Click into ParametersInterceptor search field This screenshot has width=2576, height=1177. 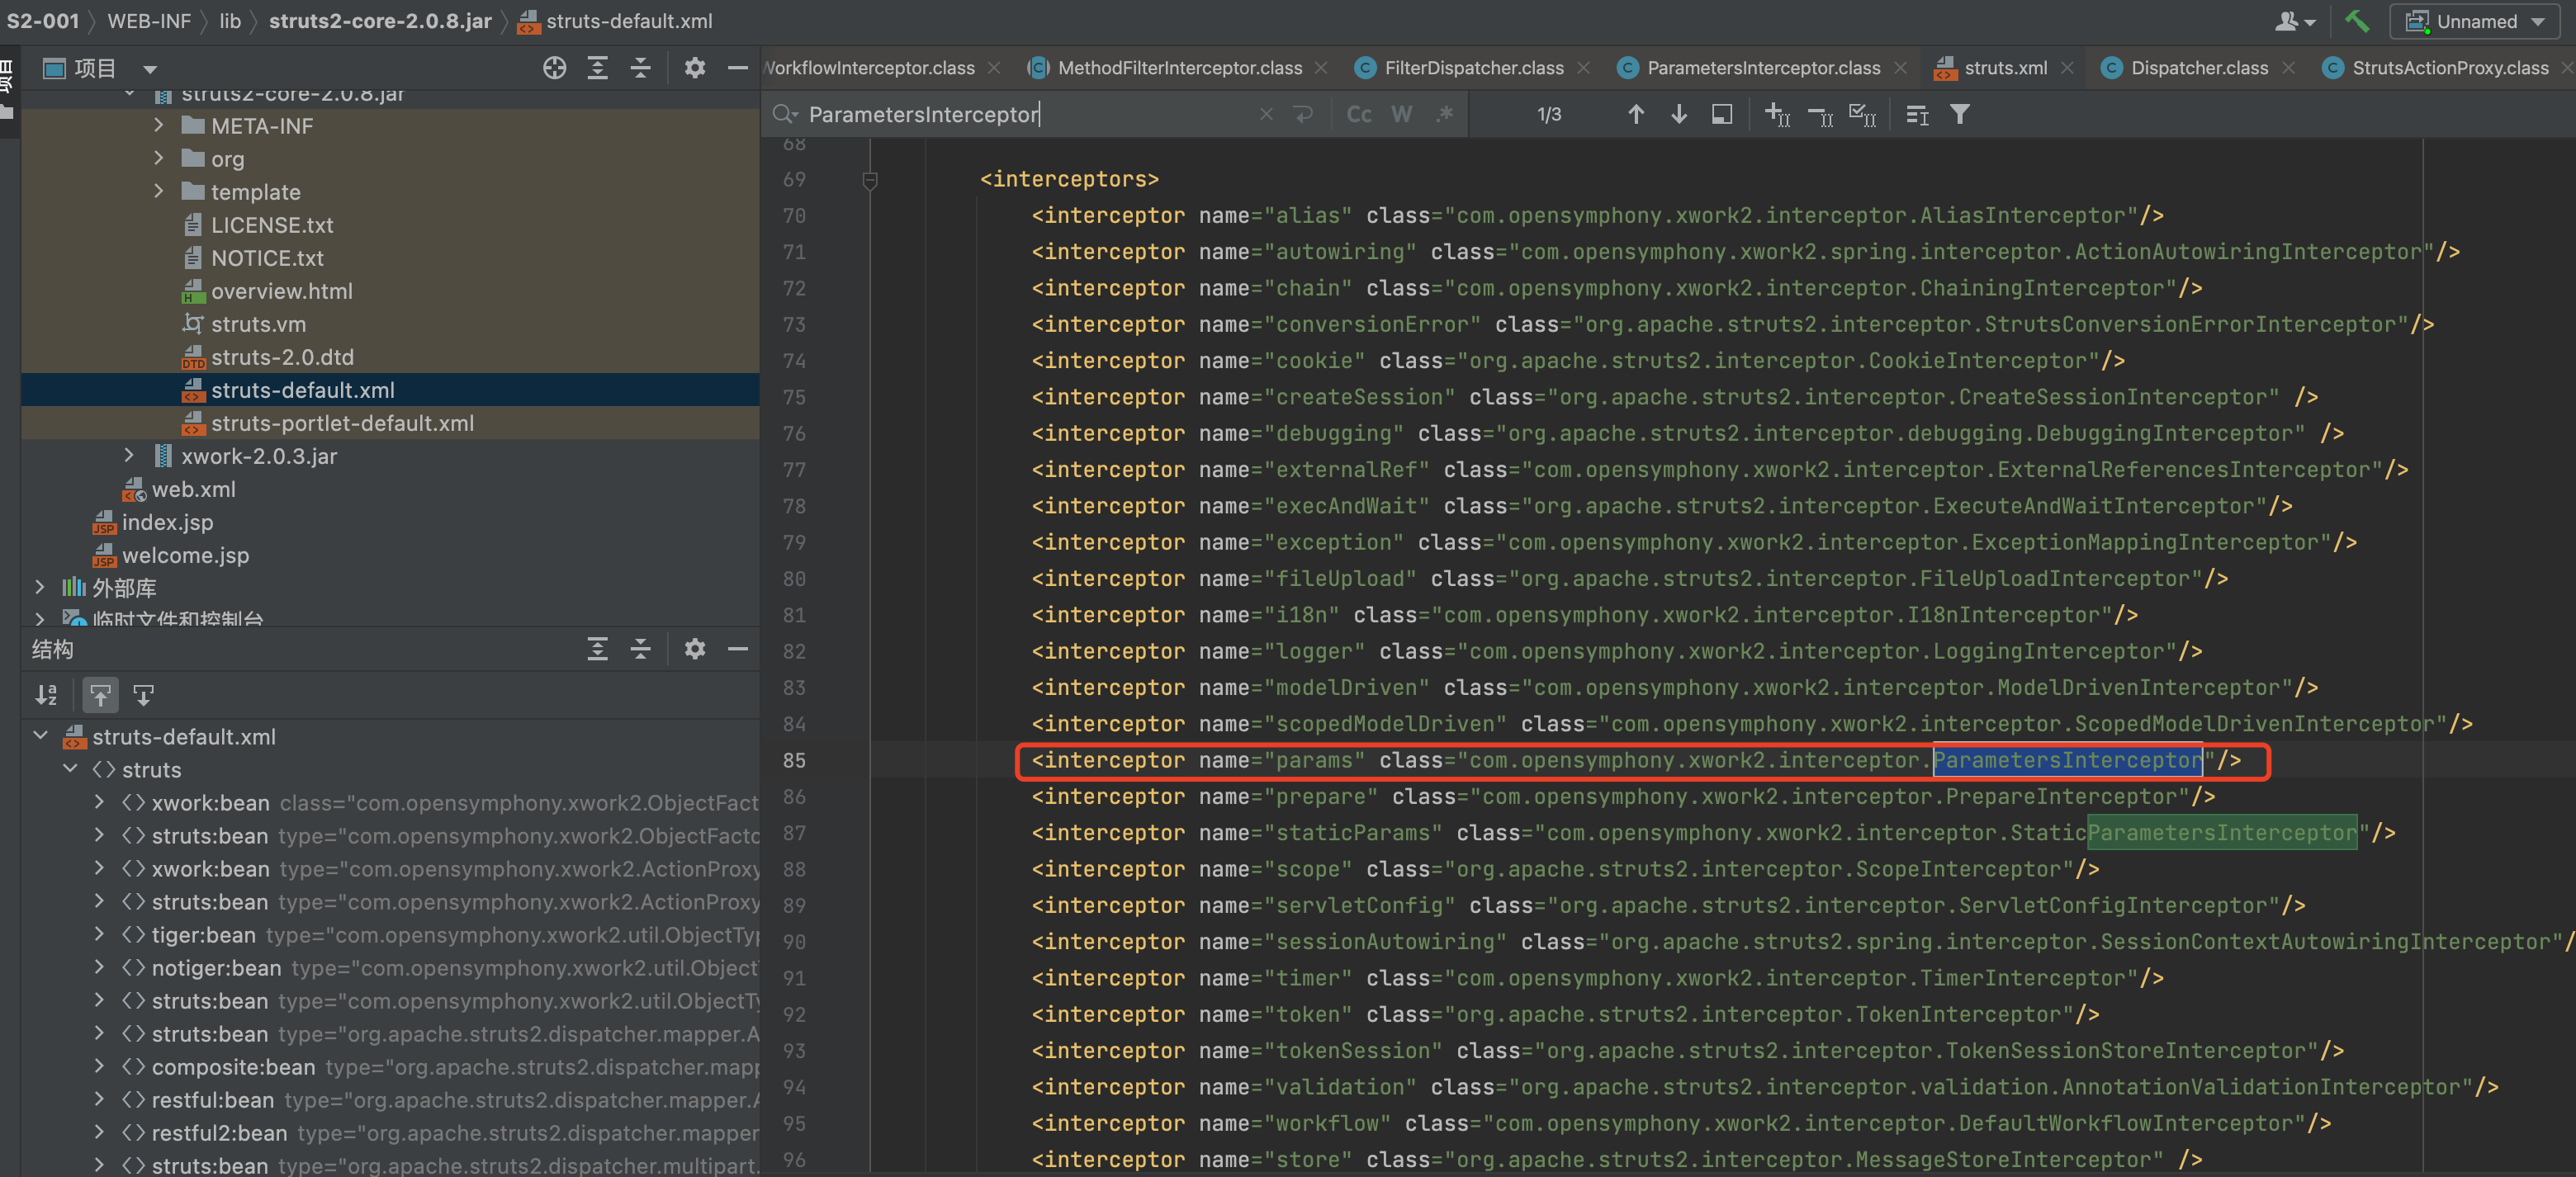(x=1020, y=114)
